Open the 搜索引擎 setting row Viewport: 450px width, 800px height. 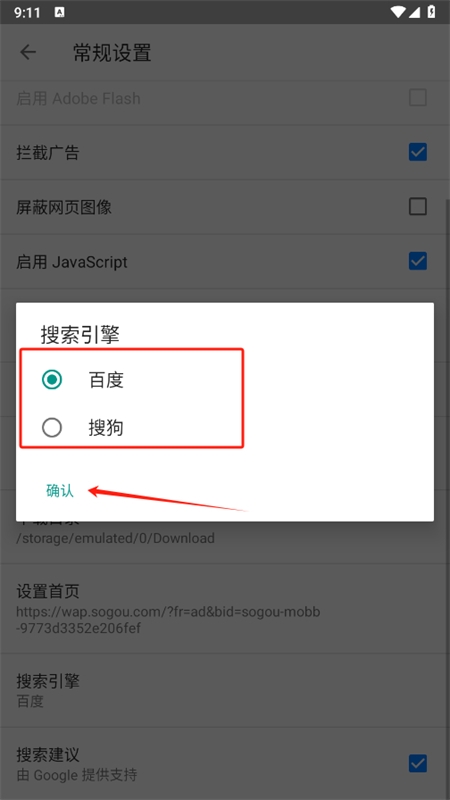225,690
